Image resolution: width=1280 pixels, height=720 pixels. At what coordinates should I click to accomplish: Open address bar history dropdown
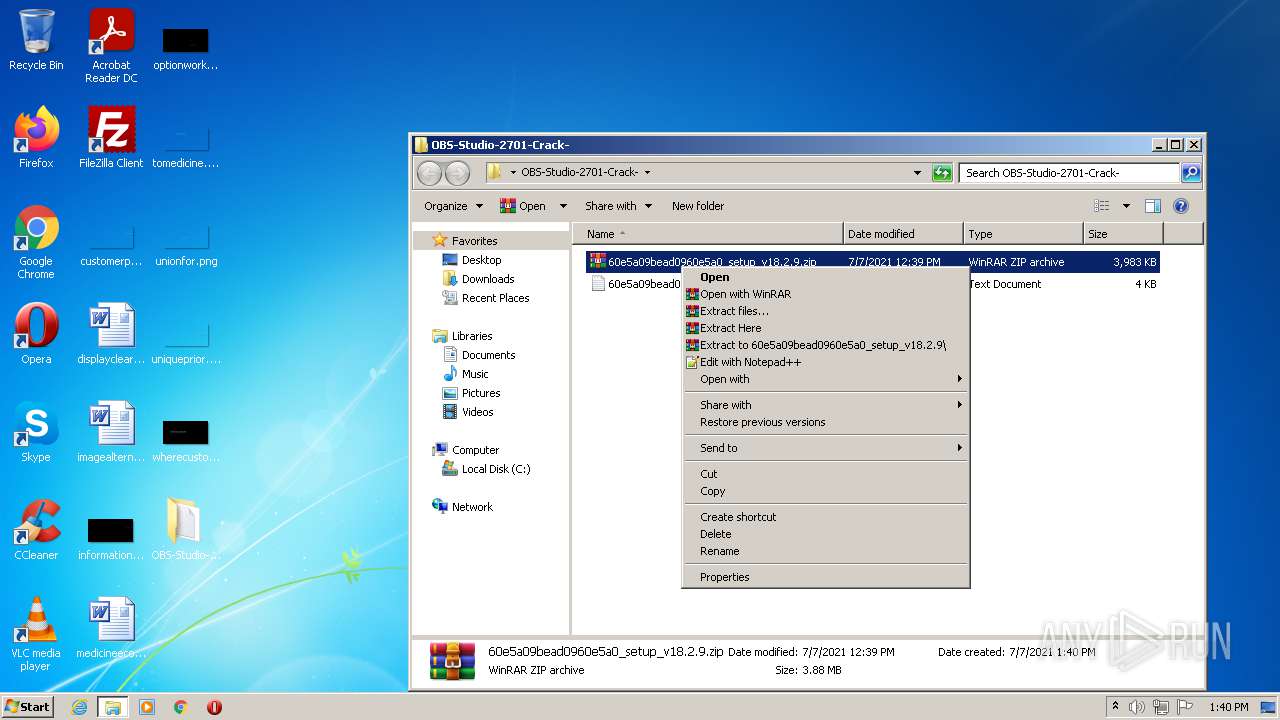[917, 173]
